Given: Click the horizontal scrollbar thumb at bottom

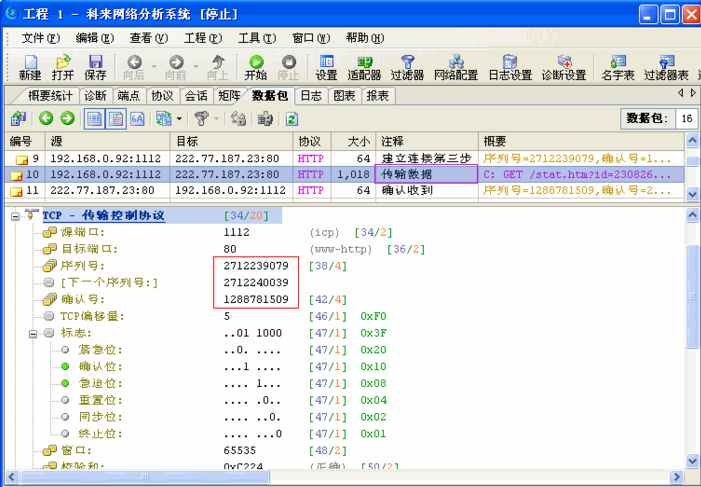Looking at the screenshot, I should click(x=145, y=477).
